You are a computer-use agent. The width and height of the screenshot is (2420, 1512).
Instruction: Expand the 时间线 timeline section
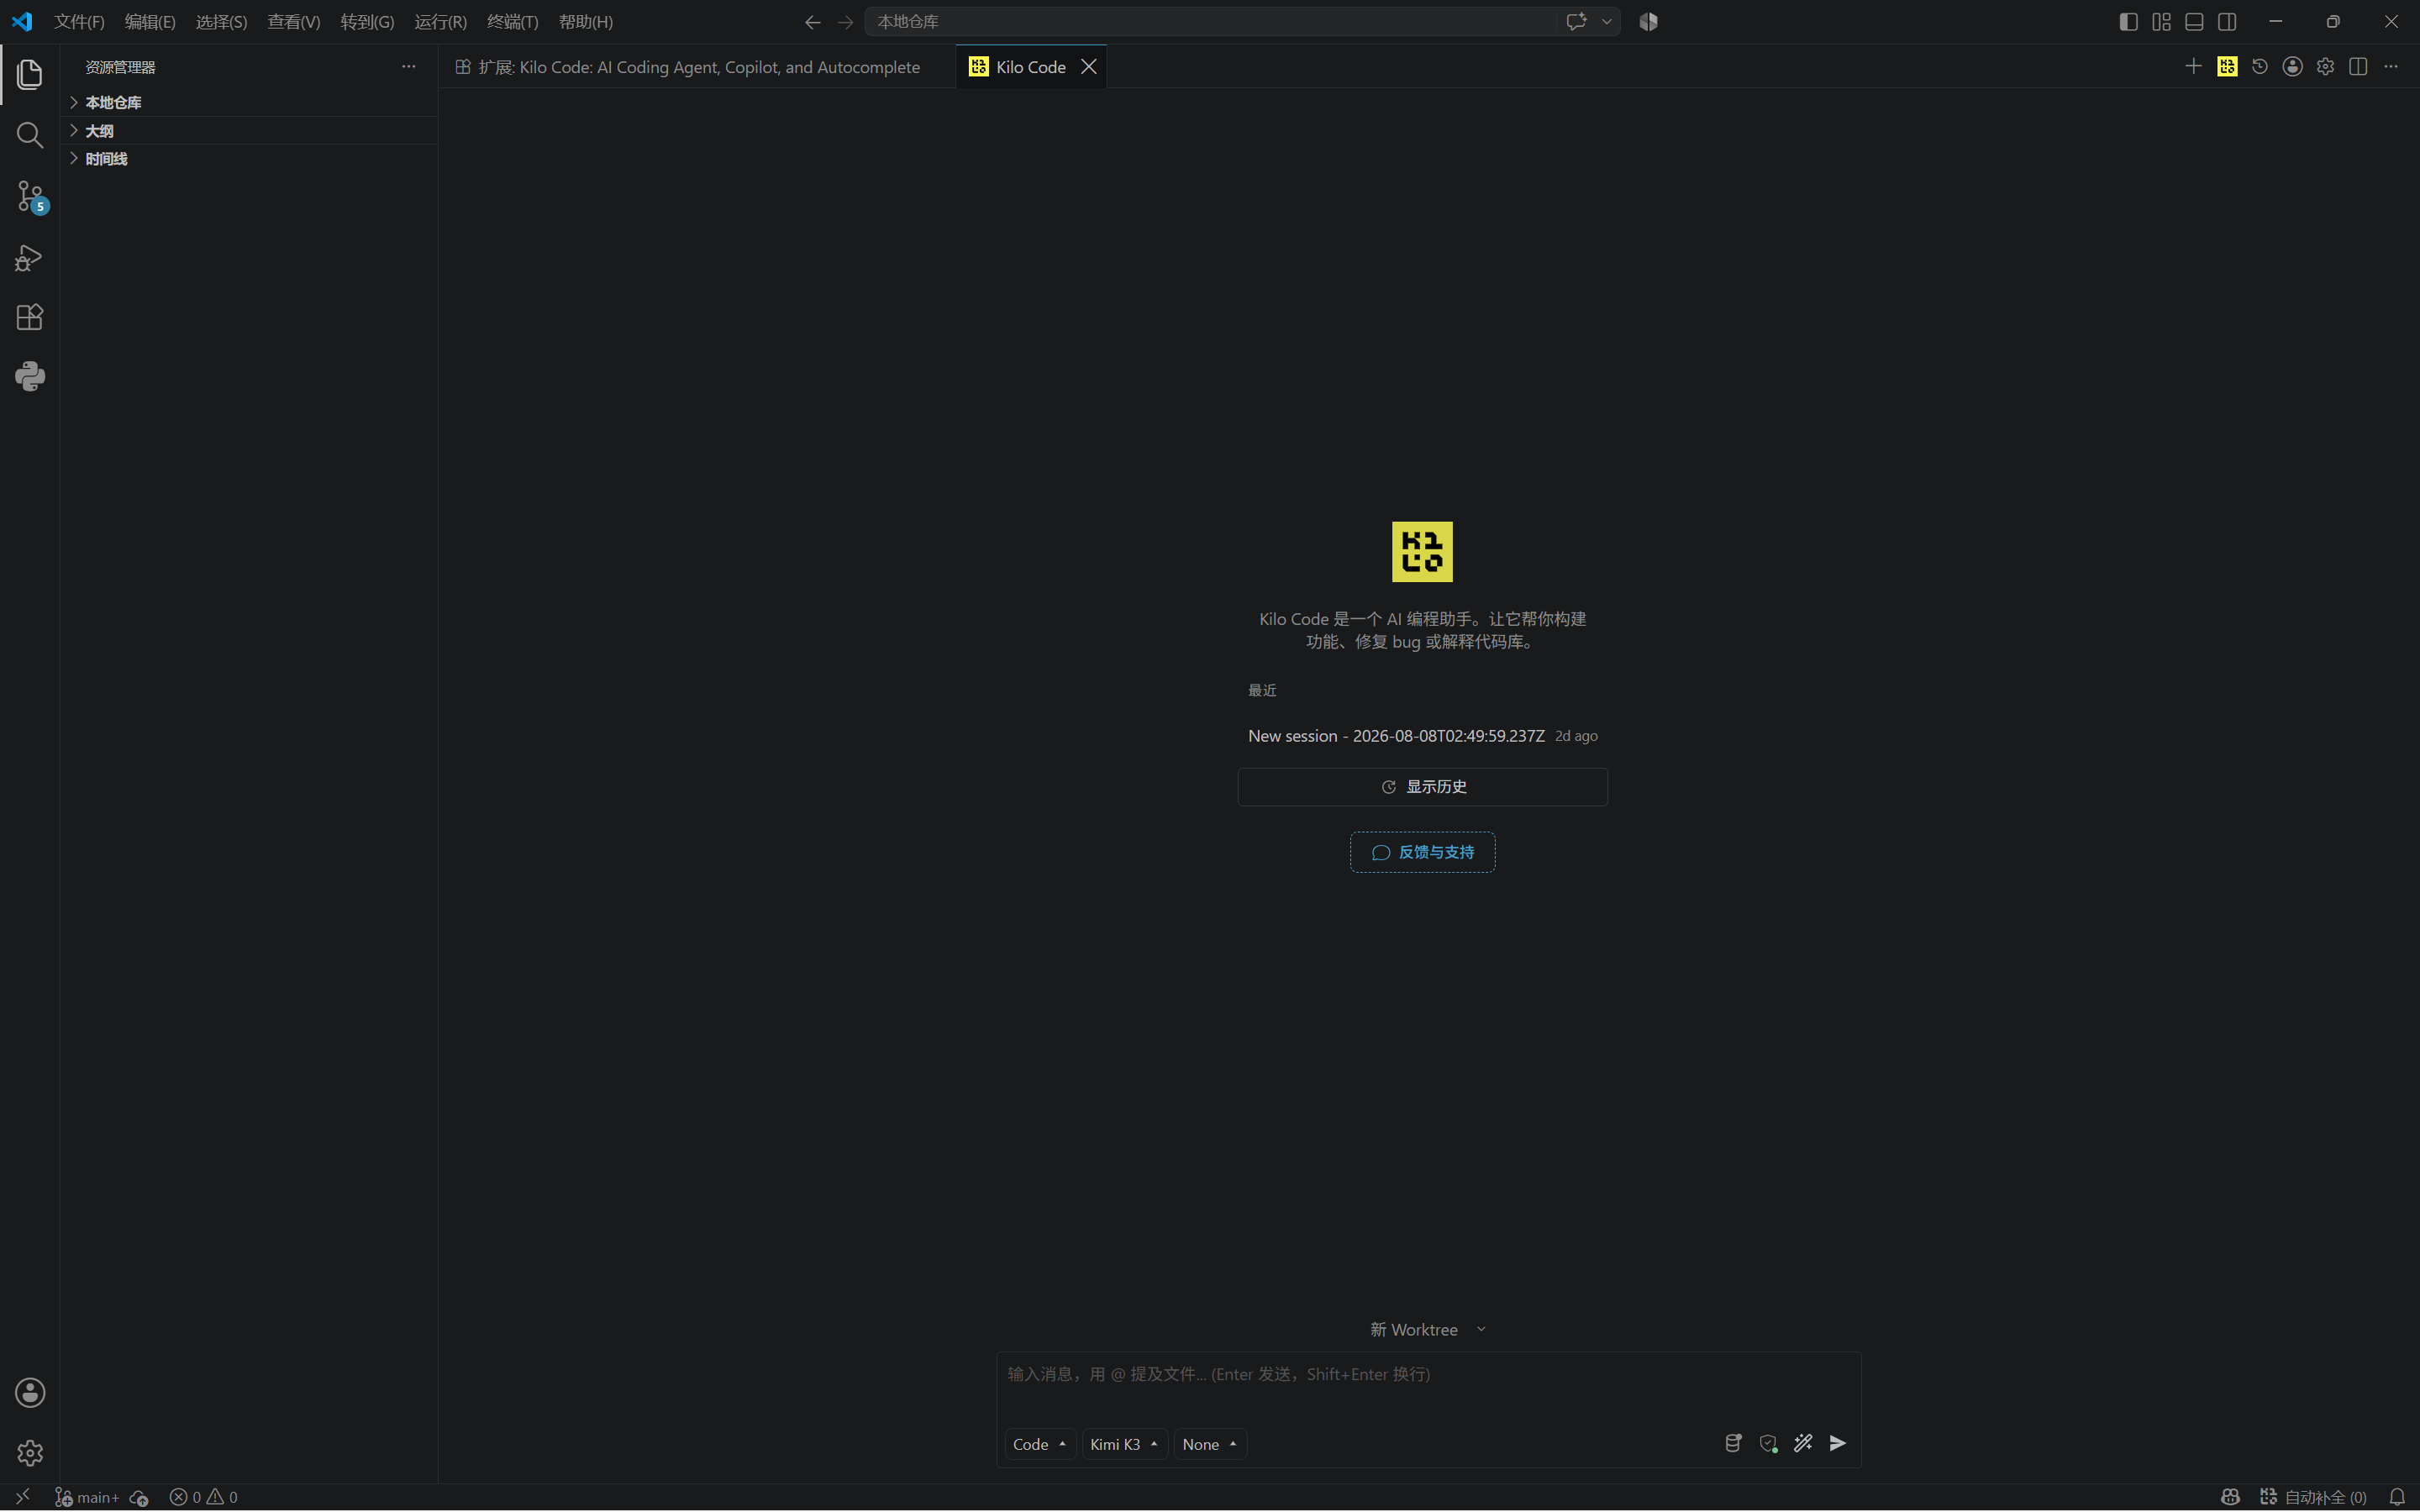(x=249, y=159)
